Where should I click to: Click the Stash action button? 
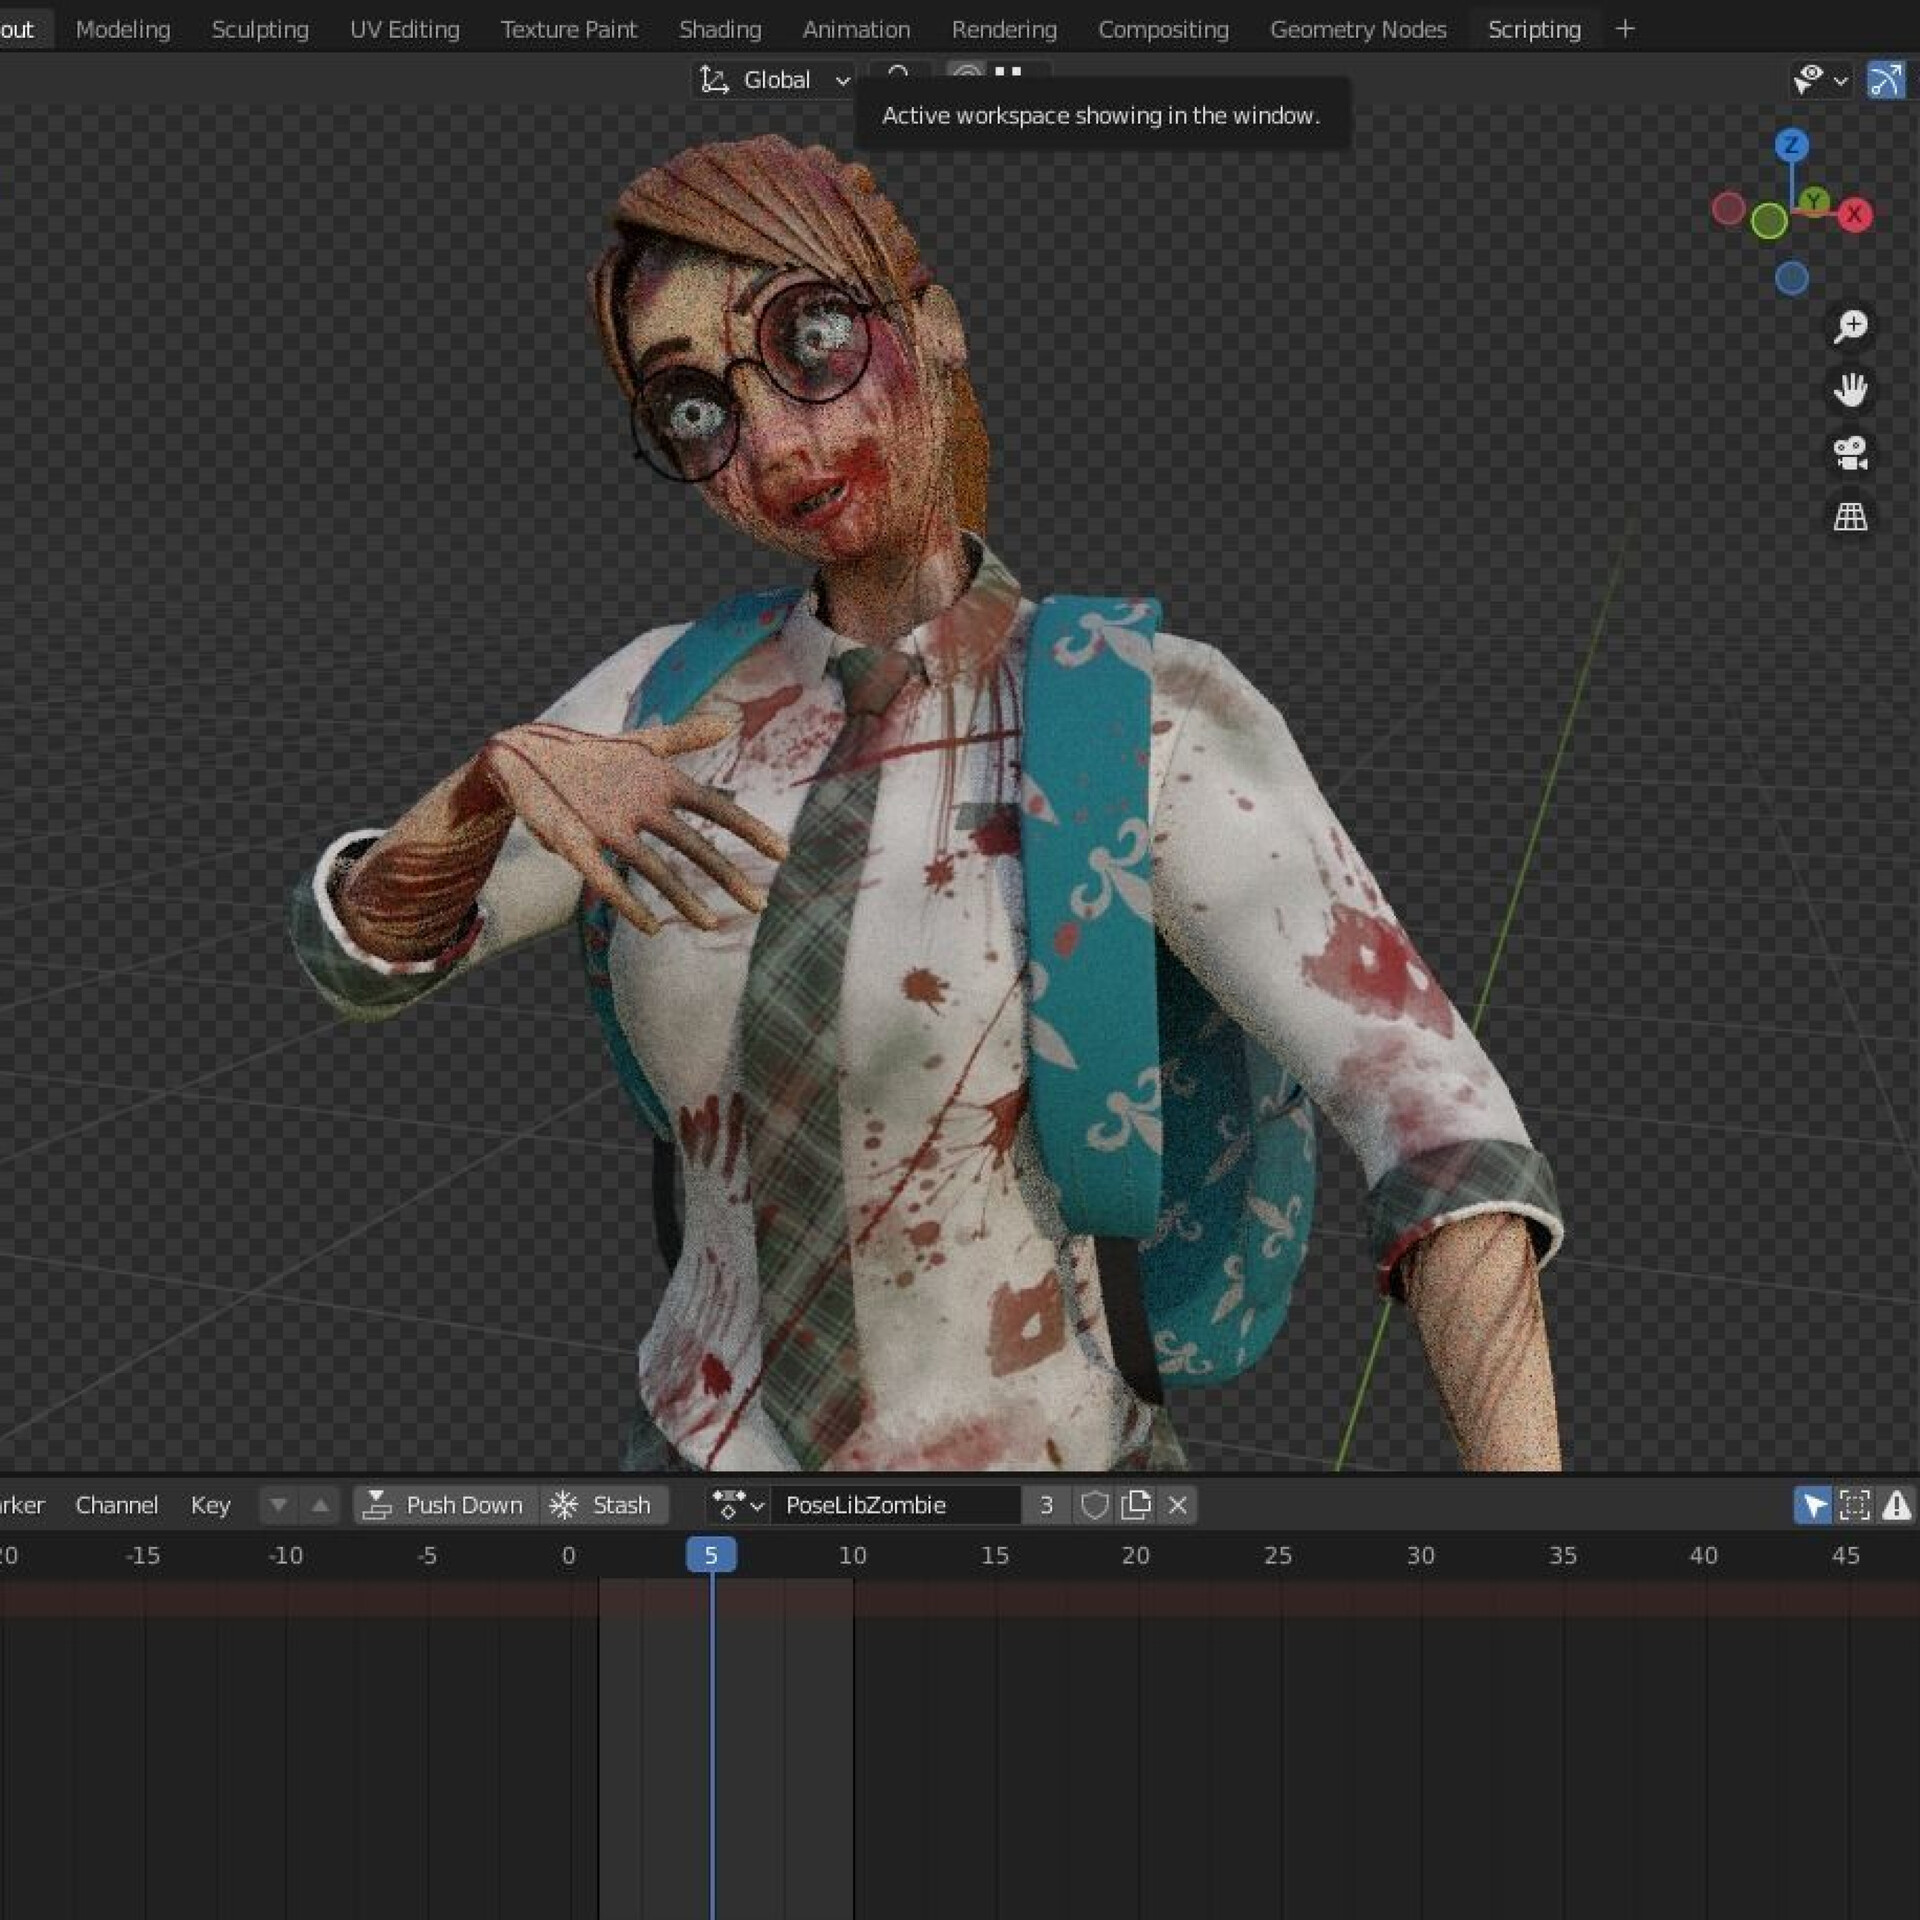(x=604, y=1505)
